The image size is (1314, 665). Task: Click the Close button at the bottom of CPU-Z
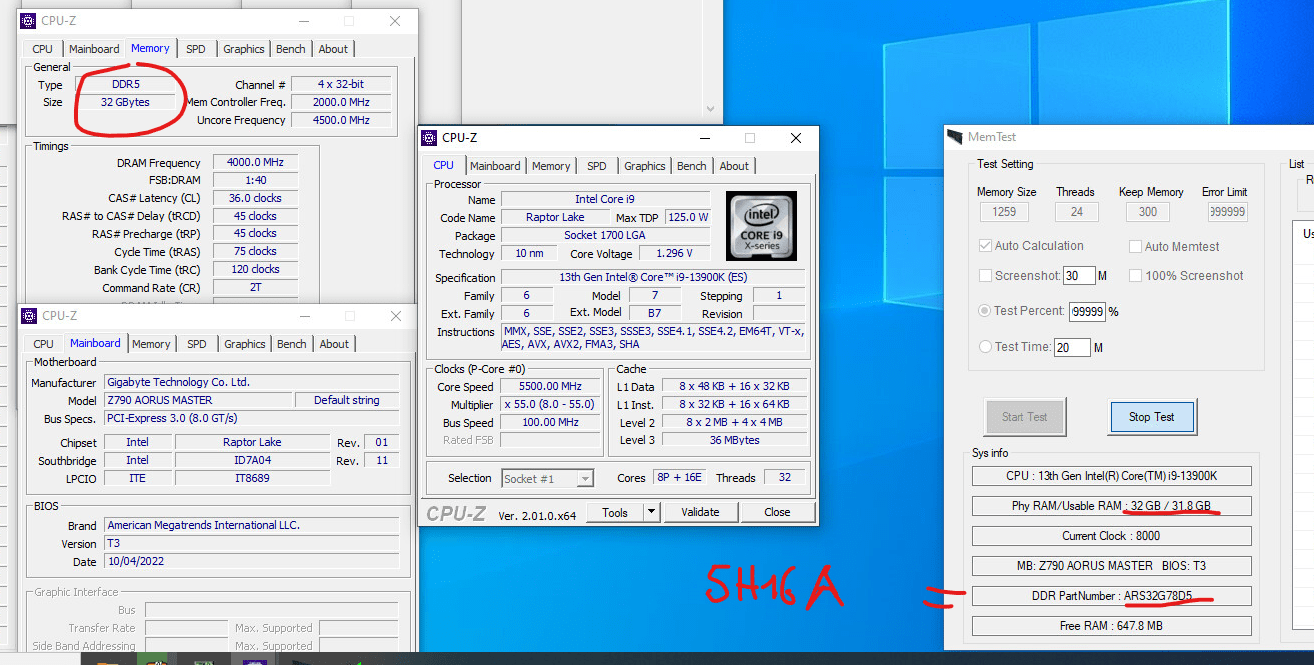click(777, 512)
